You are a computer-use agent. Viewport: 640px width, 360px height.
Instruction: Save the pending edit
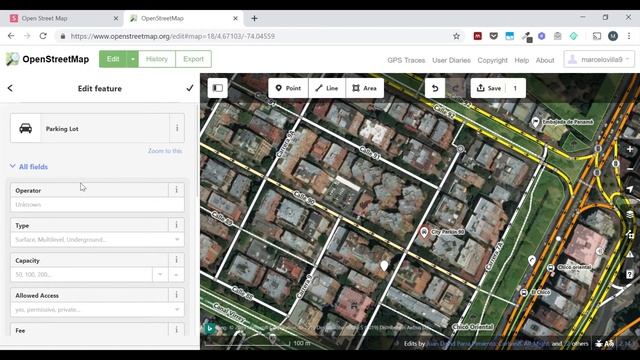coord(498,88)
